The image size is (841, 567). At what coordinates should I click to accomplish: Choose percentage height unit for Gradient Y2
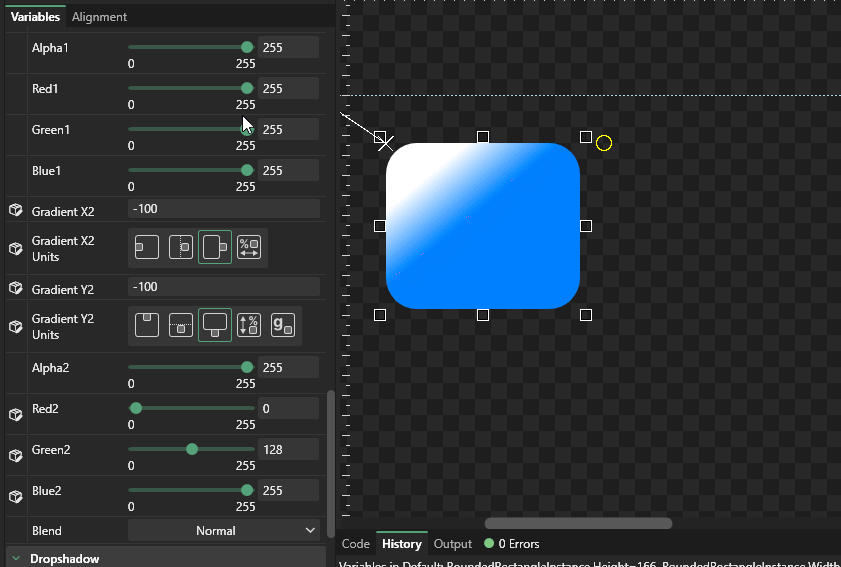tap(249, 325)
